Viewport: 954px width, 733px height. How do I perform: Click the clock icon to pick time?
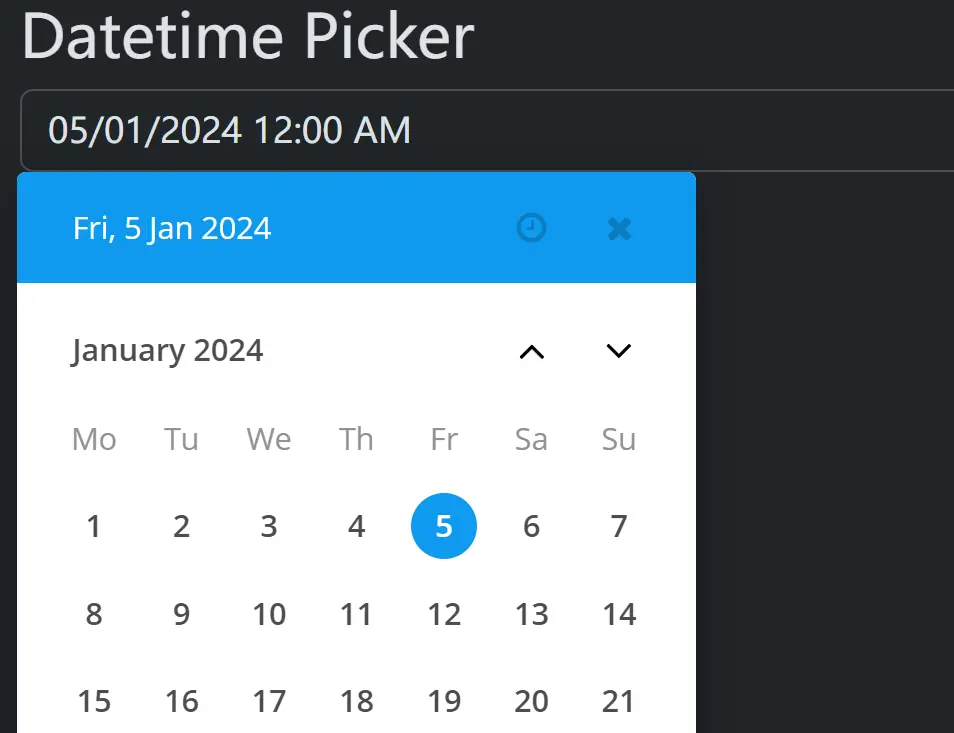pos(531,229)
